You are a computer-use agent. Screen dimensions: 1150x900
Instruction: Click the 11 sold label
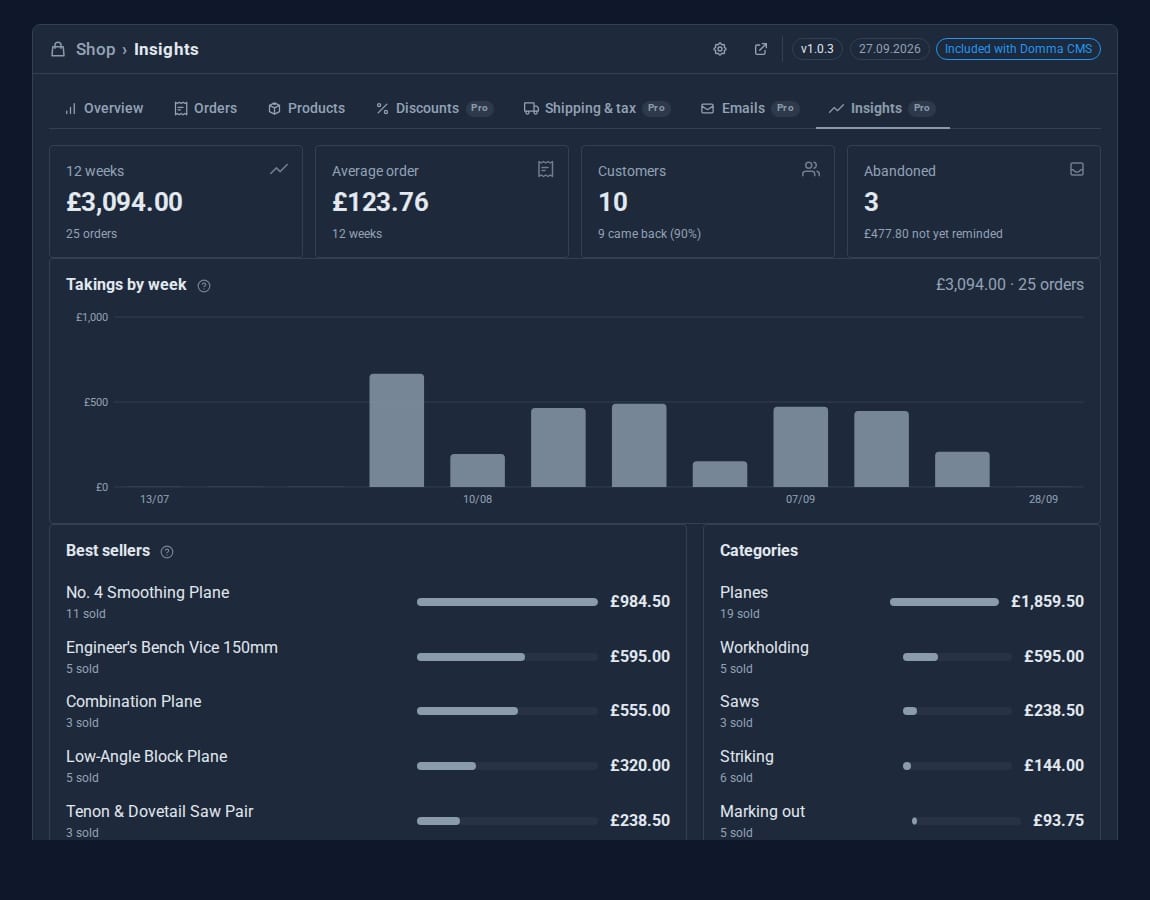pos(86,614)
